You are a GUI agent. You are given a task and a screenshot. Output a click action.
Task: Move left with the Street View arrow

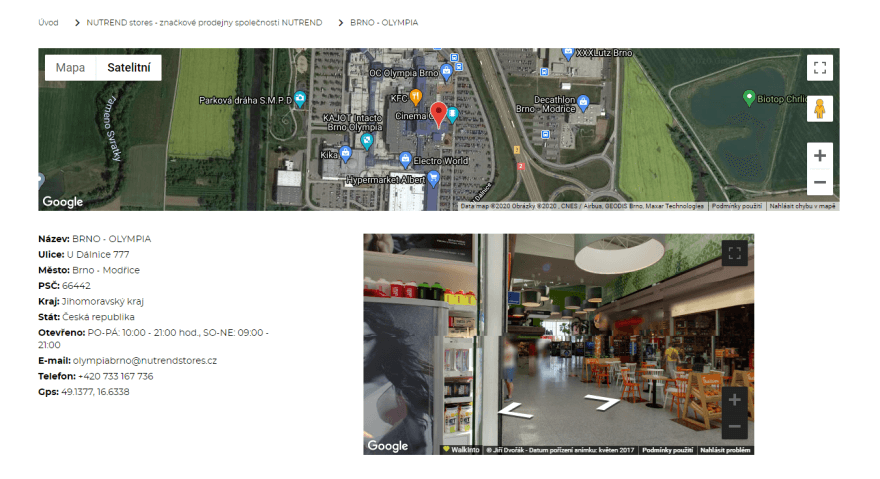515,410
